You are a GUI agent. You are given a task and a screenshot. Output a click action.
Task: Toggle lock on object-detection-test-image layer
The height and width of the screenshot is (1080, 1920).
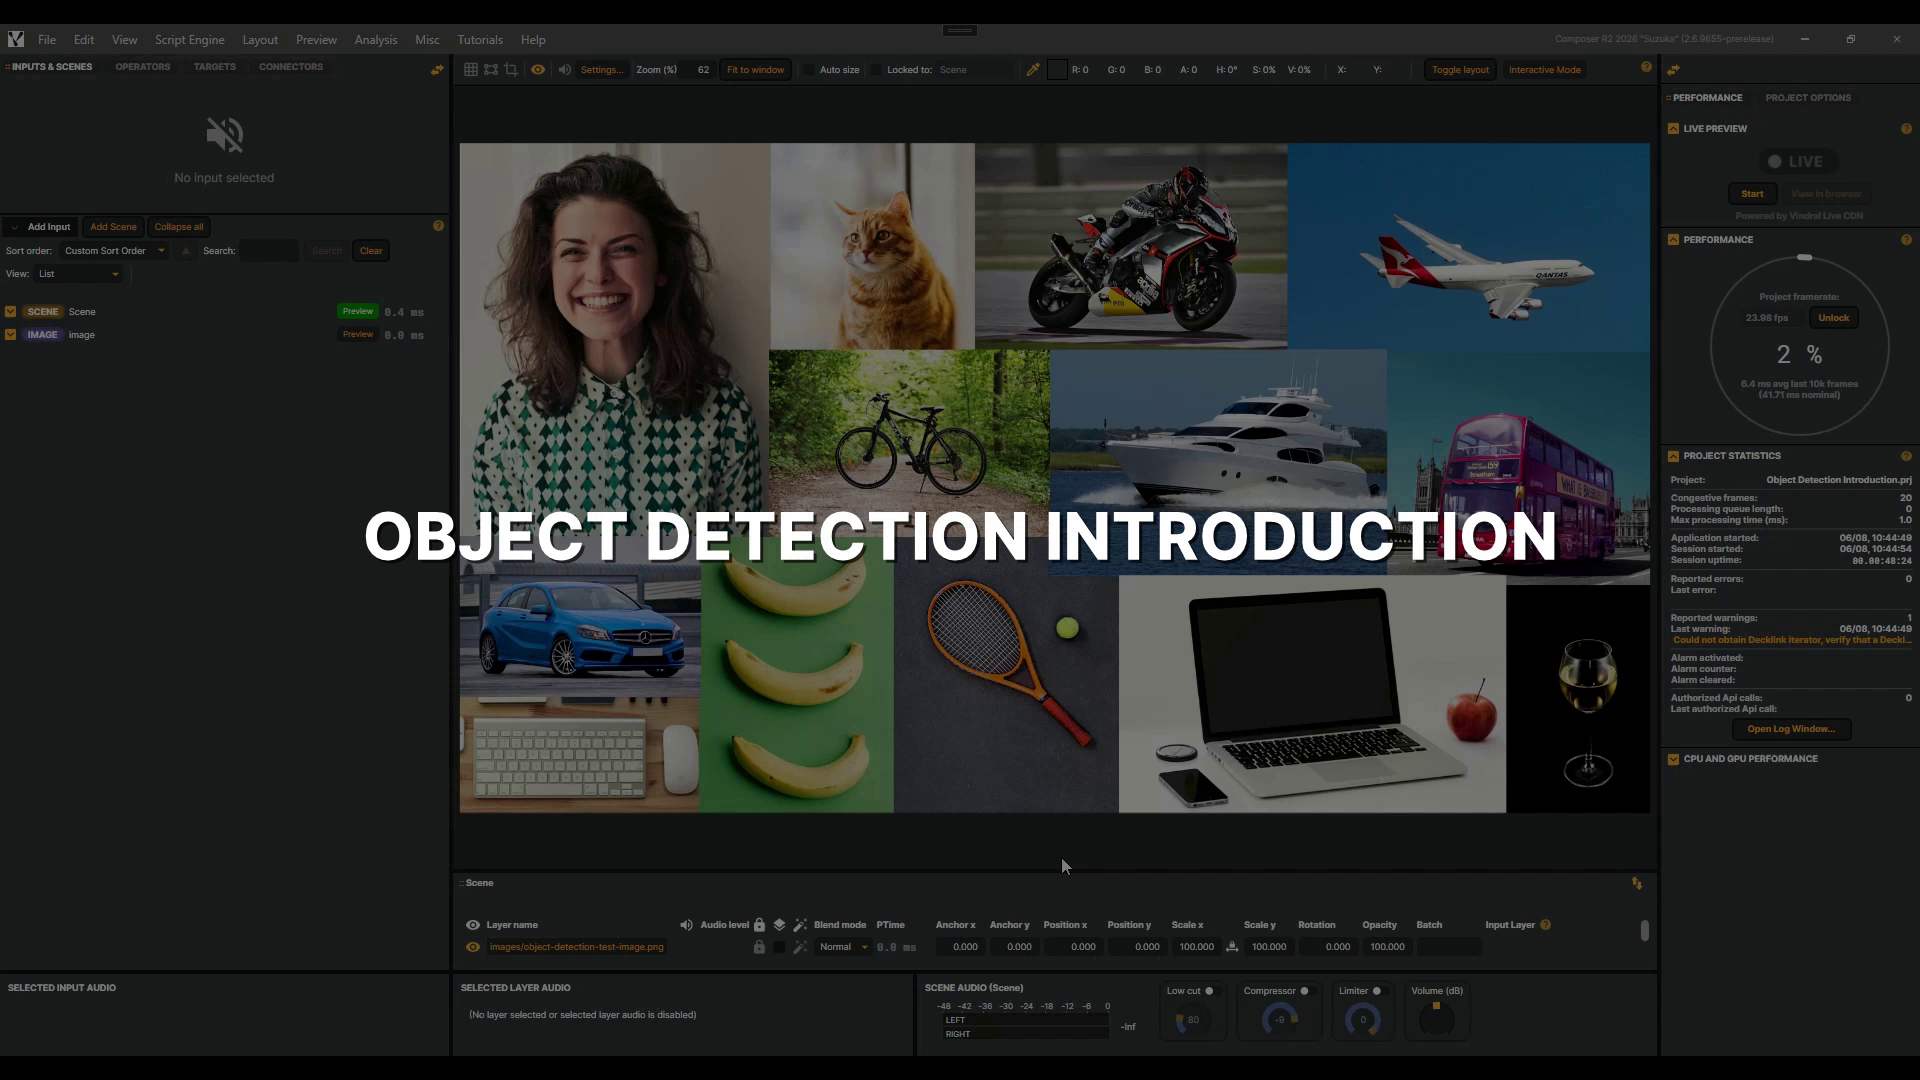(759, 947)
